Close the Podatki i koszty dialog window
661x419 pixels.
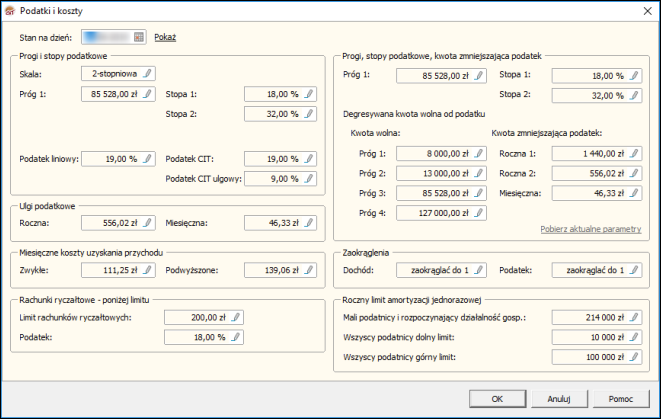644,10
